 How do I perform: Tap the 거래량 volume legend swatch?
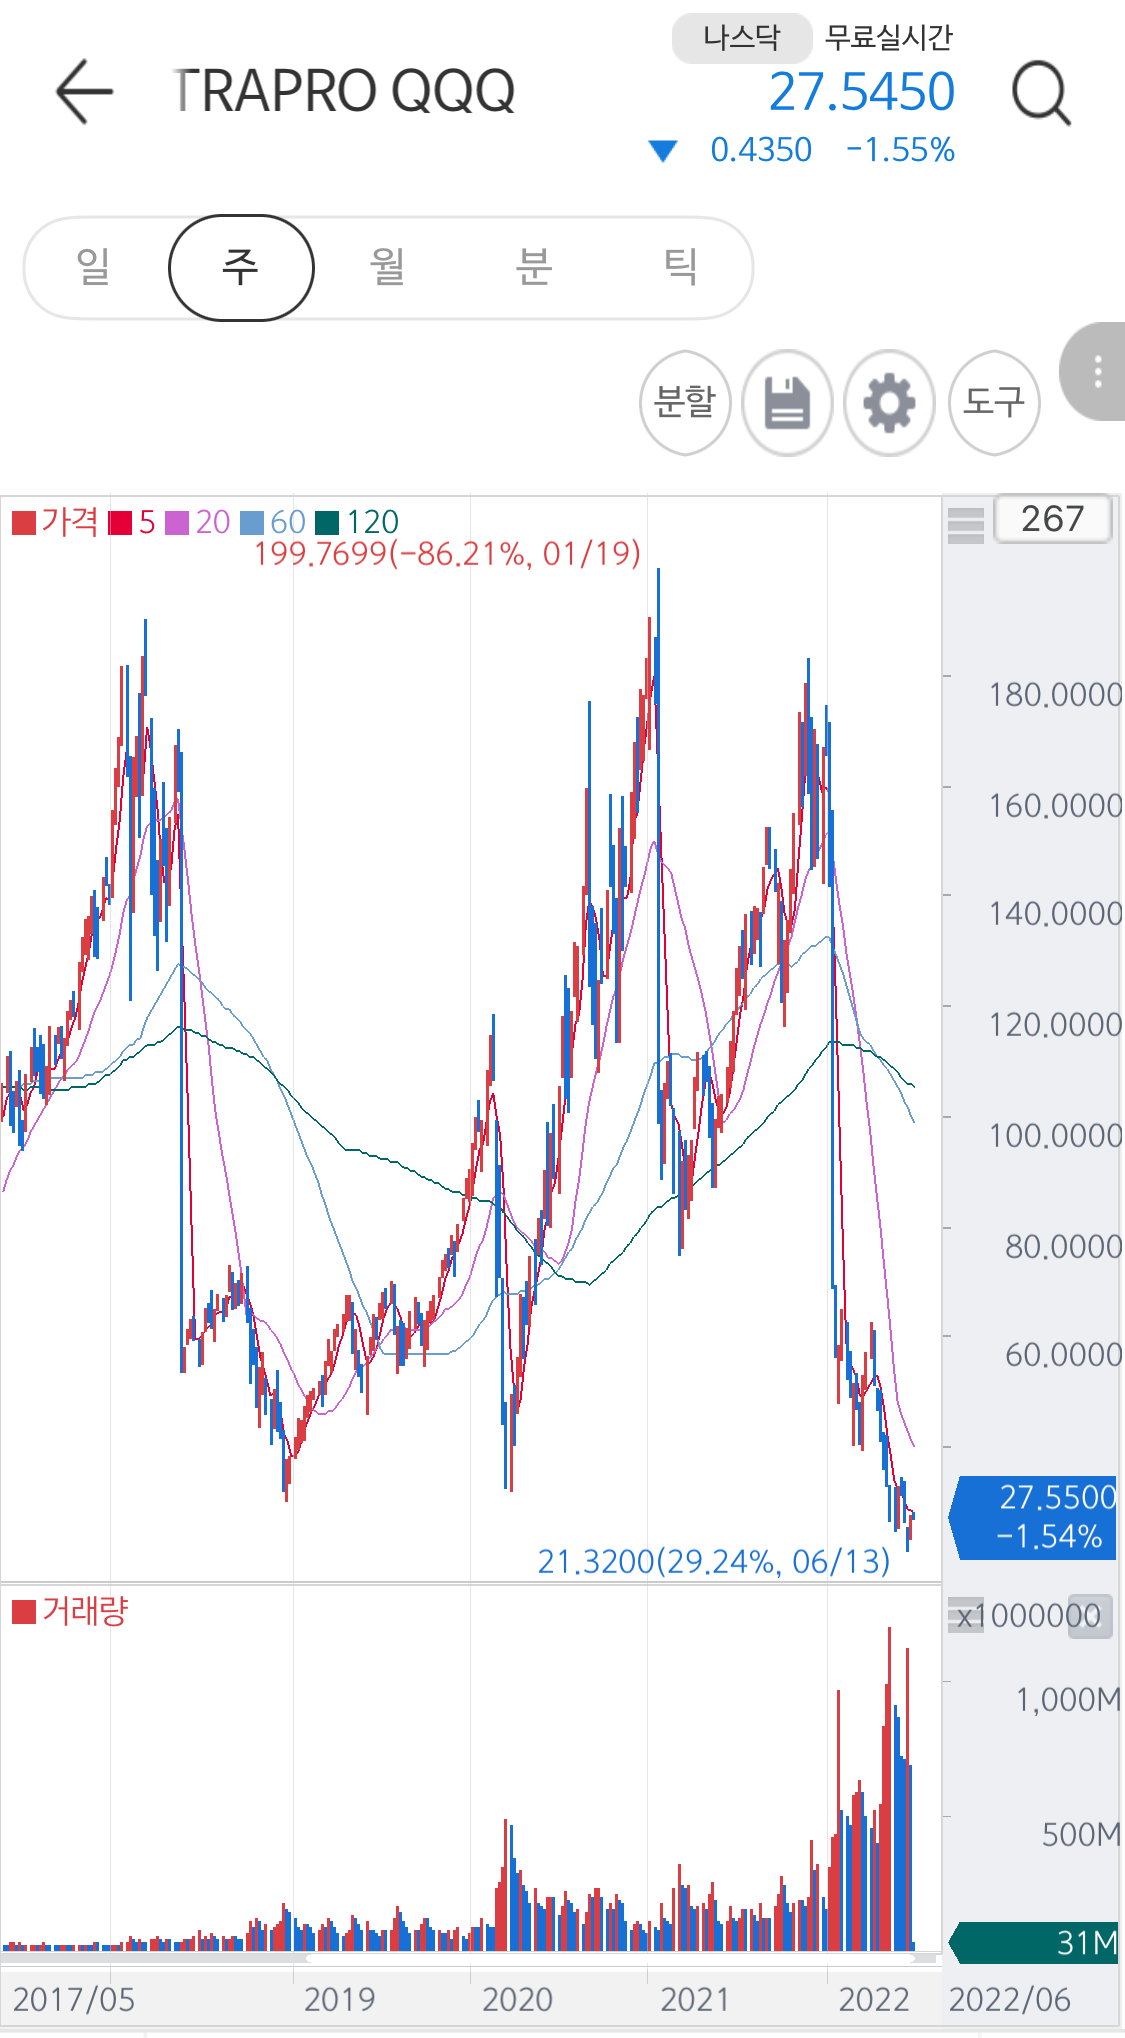24,1612
